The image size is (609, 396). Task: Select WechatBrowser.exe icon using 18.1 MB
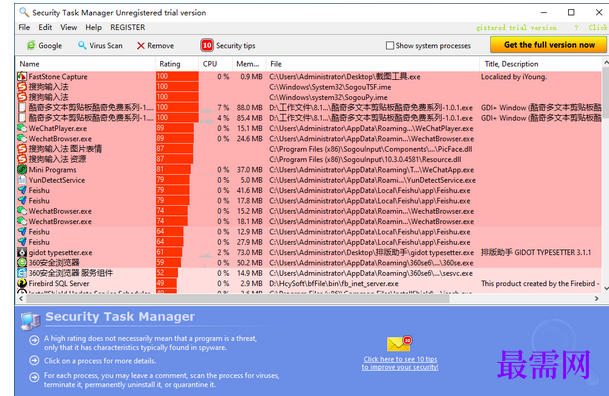click(22, 221)
